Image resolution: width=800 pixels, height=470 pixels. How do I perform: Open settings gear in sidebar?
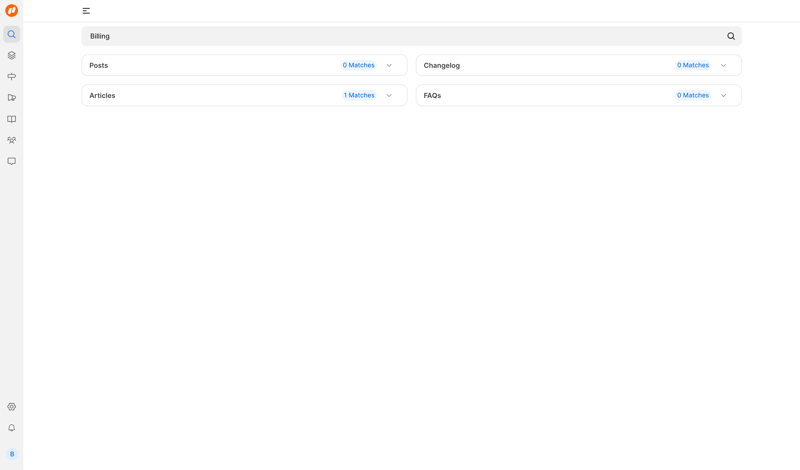click(11, 407)
